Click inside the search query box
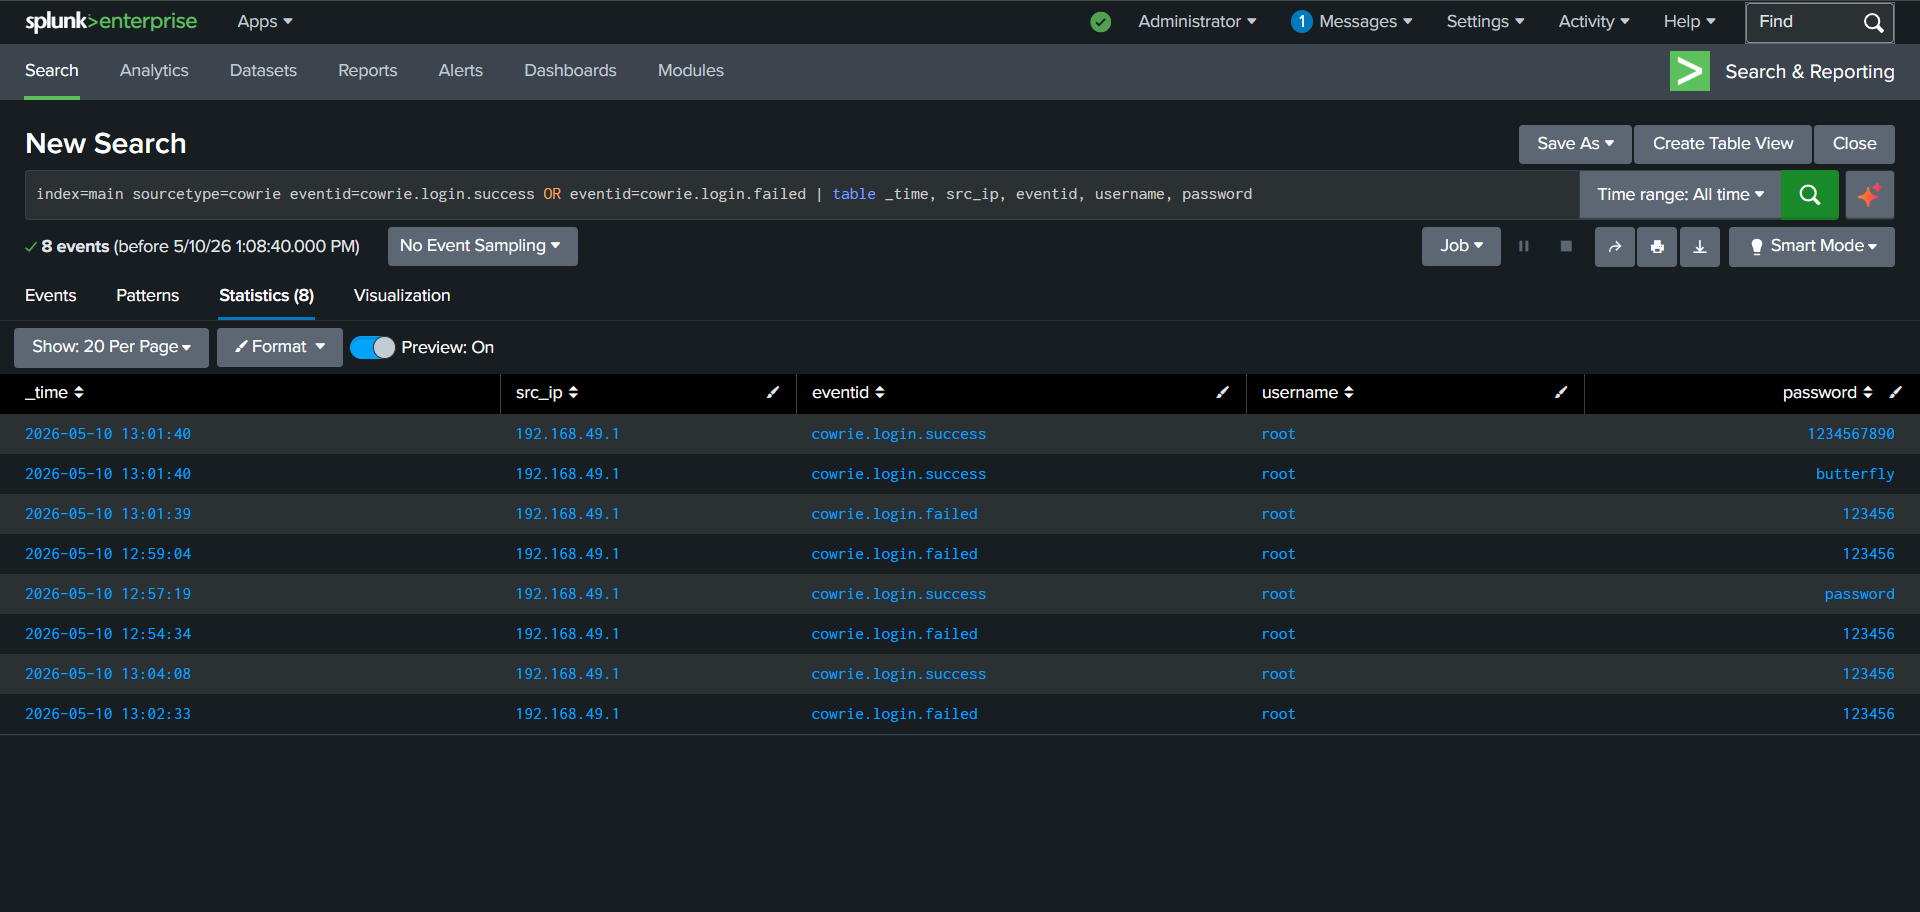Image resolution: width=1920 pixels, height=912 pixels. (x=800, y=195)
